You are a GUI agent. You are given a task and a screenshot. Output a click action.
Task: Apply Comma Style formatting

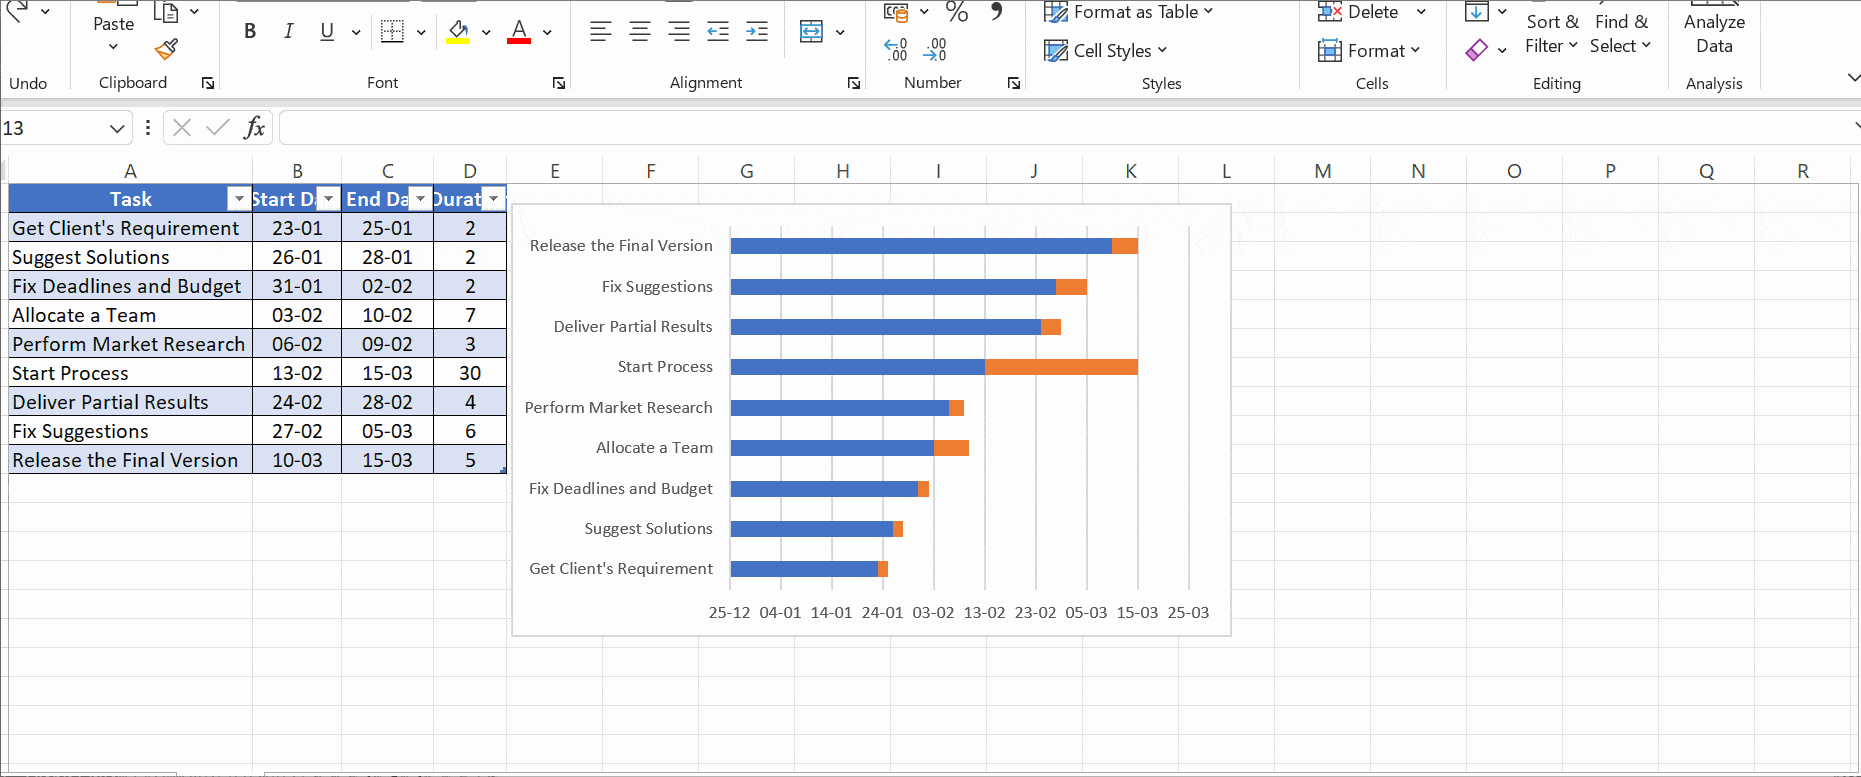click(996, 11)
